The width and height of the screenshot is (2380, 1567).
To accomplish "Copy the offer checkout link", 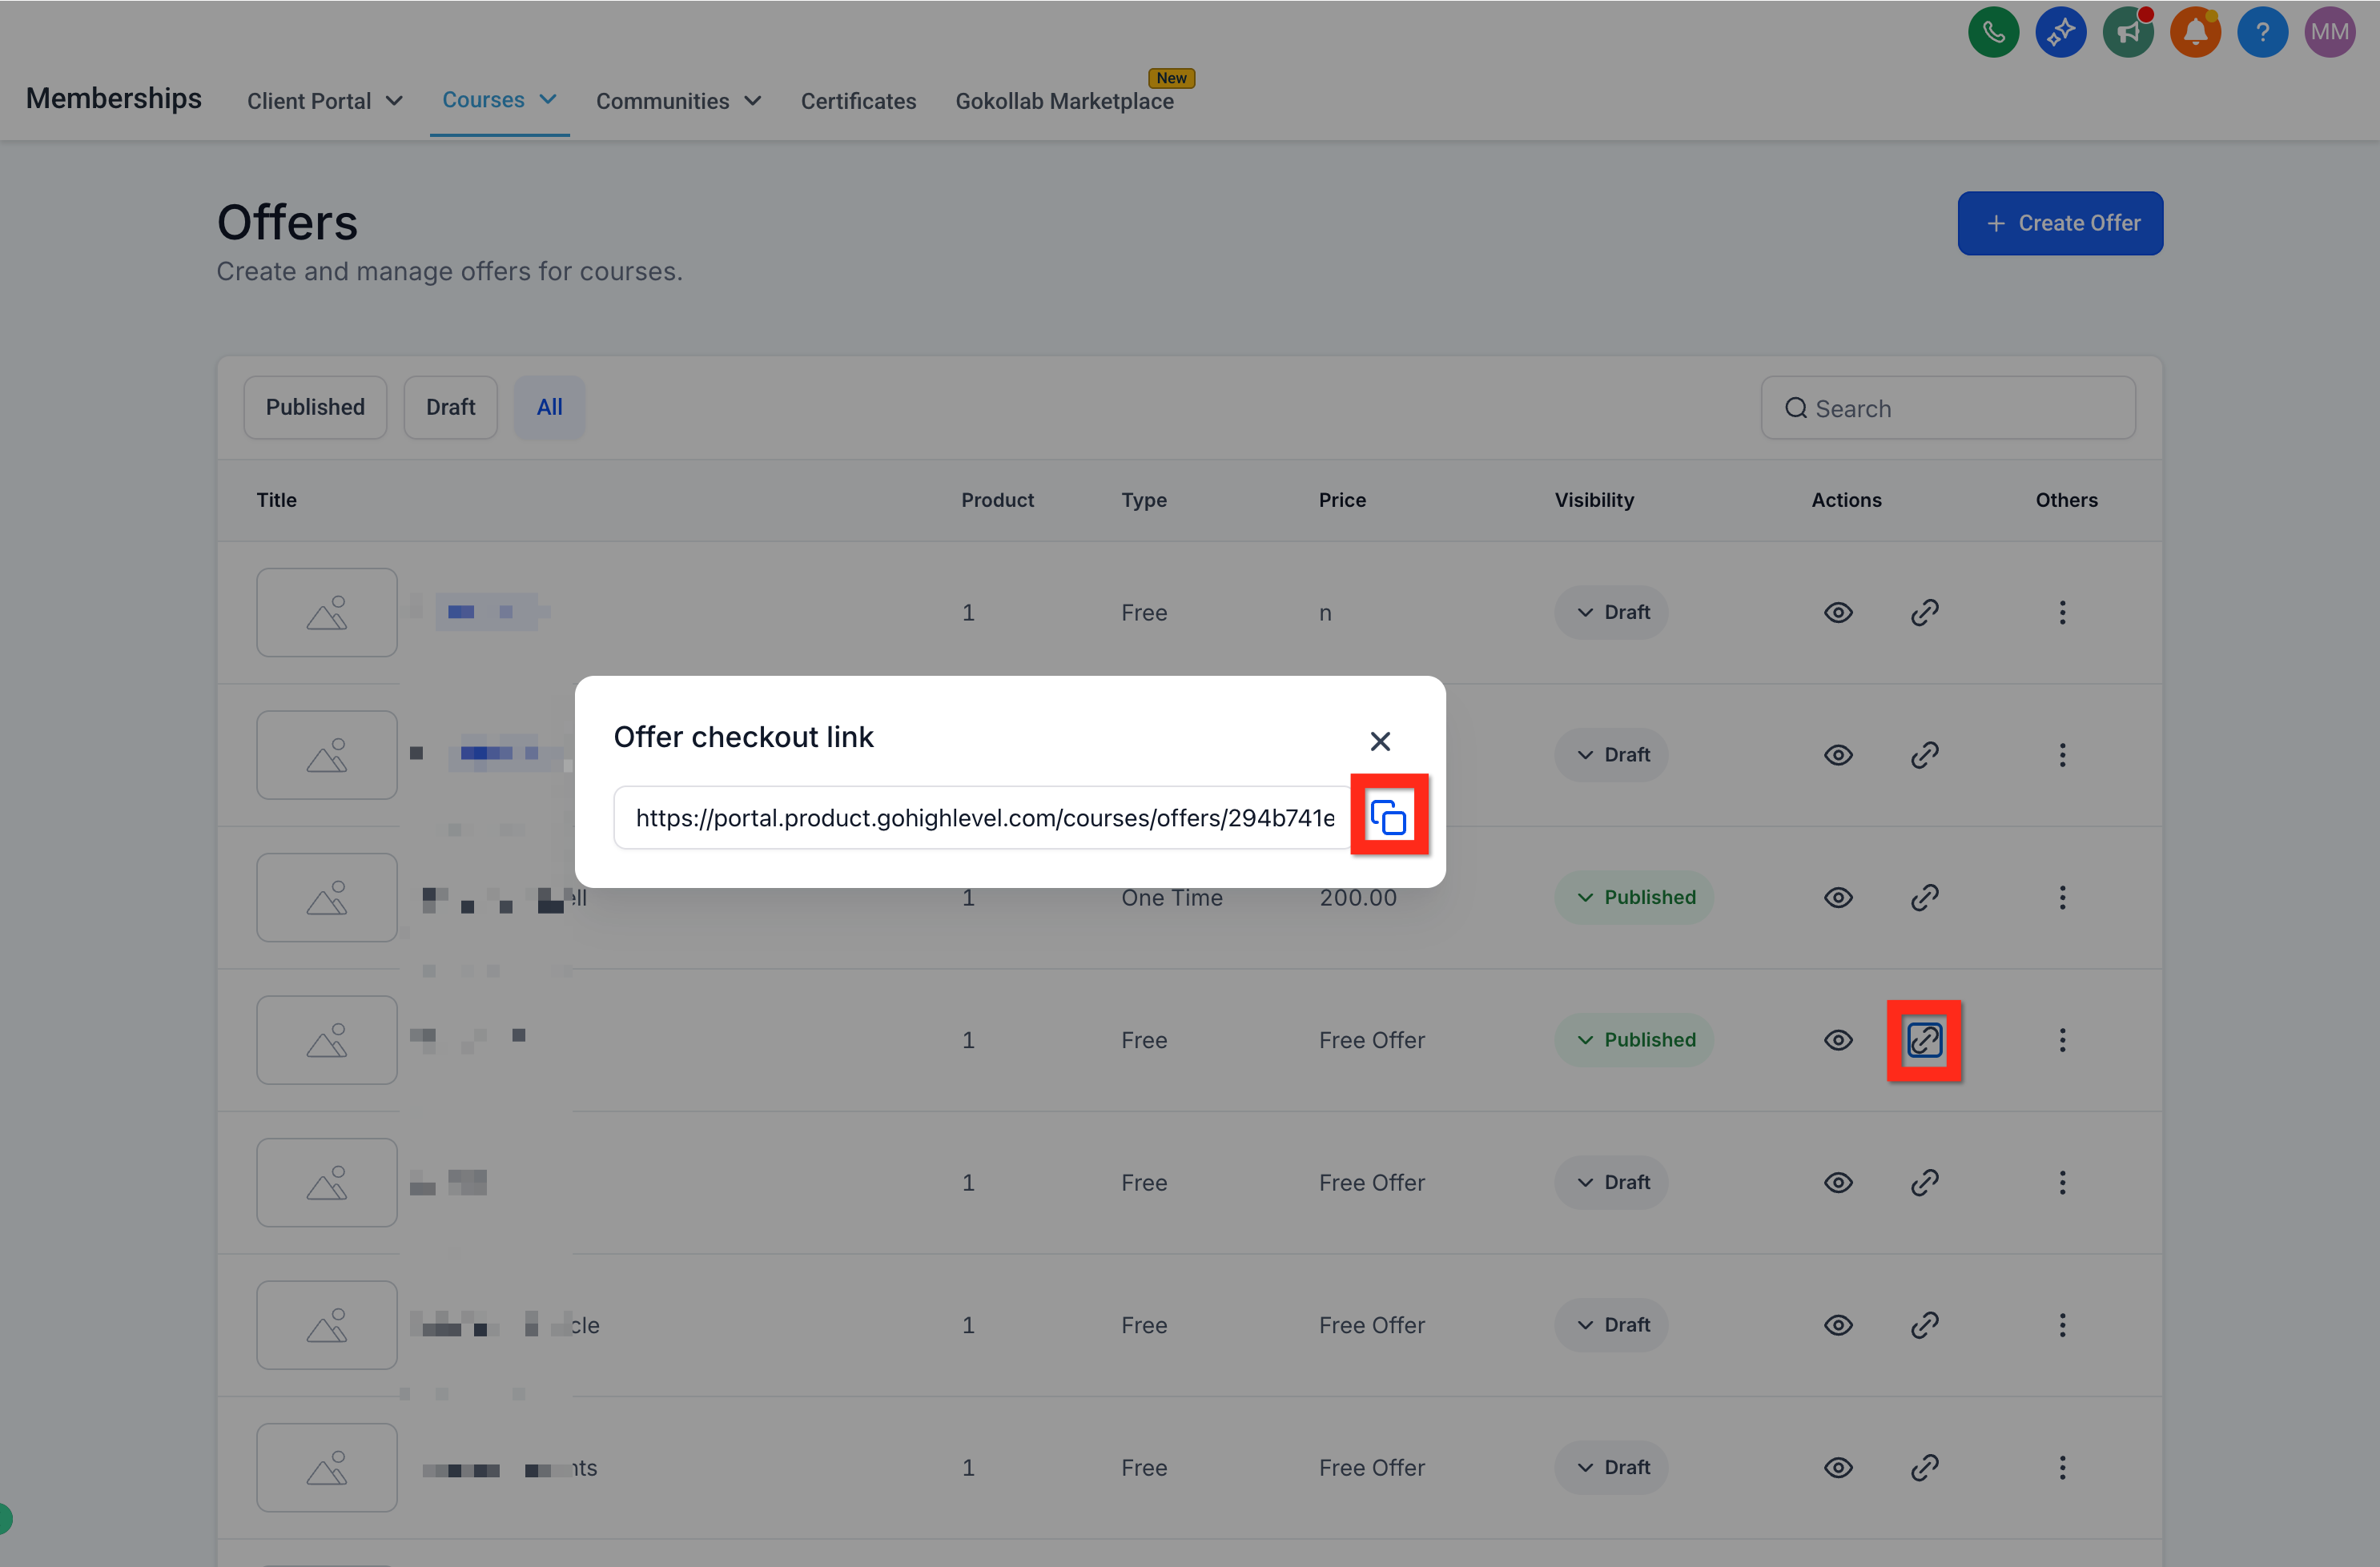I will (x=1388, y=817).
